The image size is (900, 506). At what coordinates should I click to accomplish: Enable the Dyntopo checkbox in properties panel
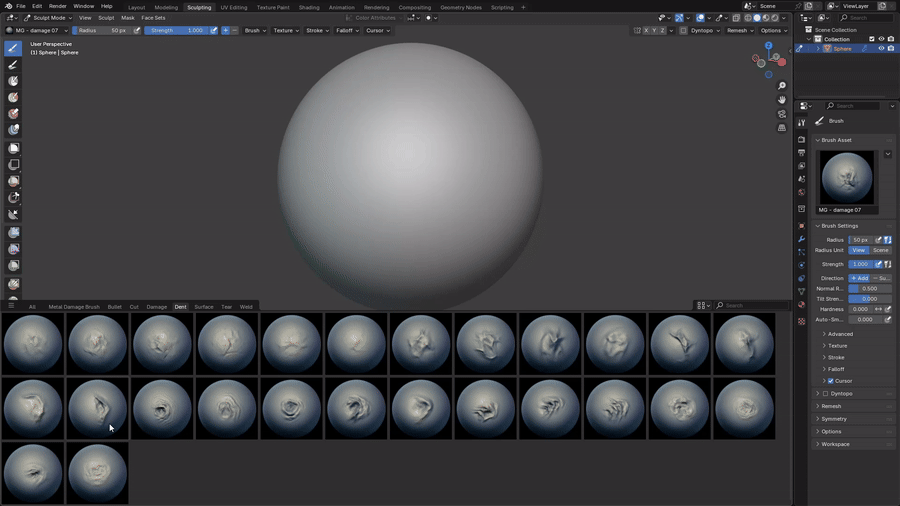pos(825,394)
